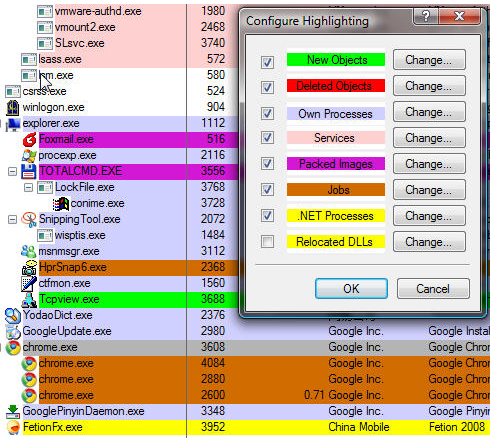The width and height of the screenshot is (493, 438).
Task: Click the TOTALCMD.EXE floppy disk icon
Action: tap(29, 171)
